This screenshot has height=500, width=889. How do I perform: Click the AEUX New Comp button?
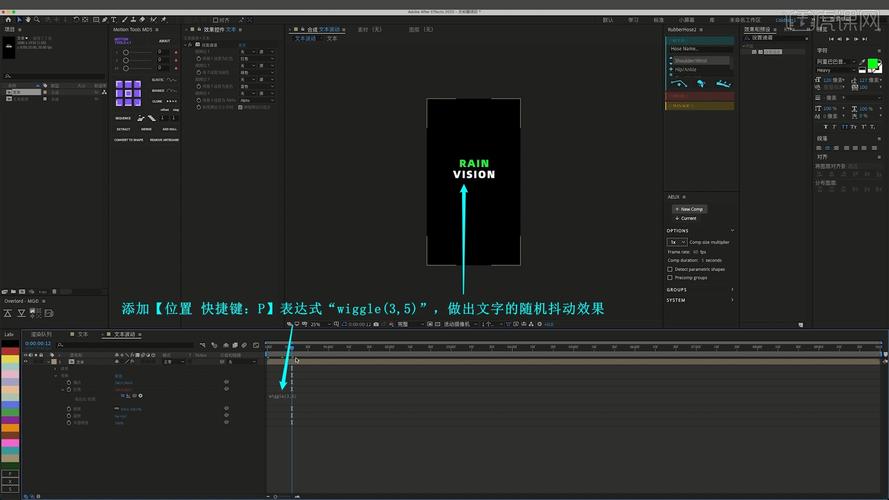689,209
